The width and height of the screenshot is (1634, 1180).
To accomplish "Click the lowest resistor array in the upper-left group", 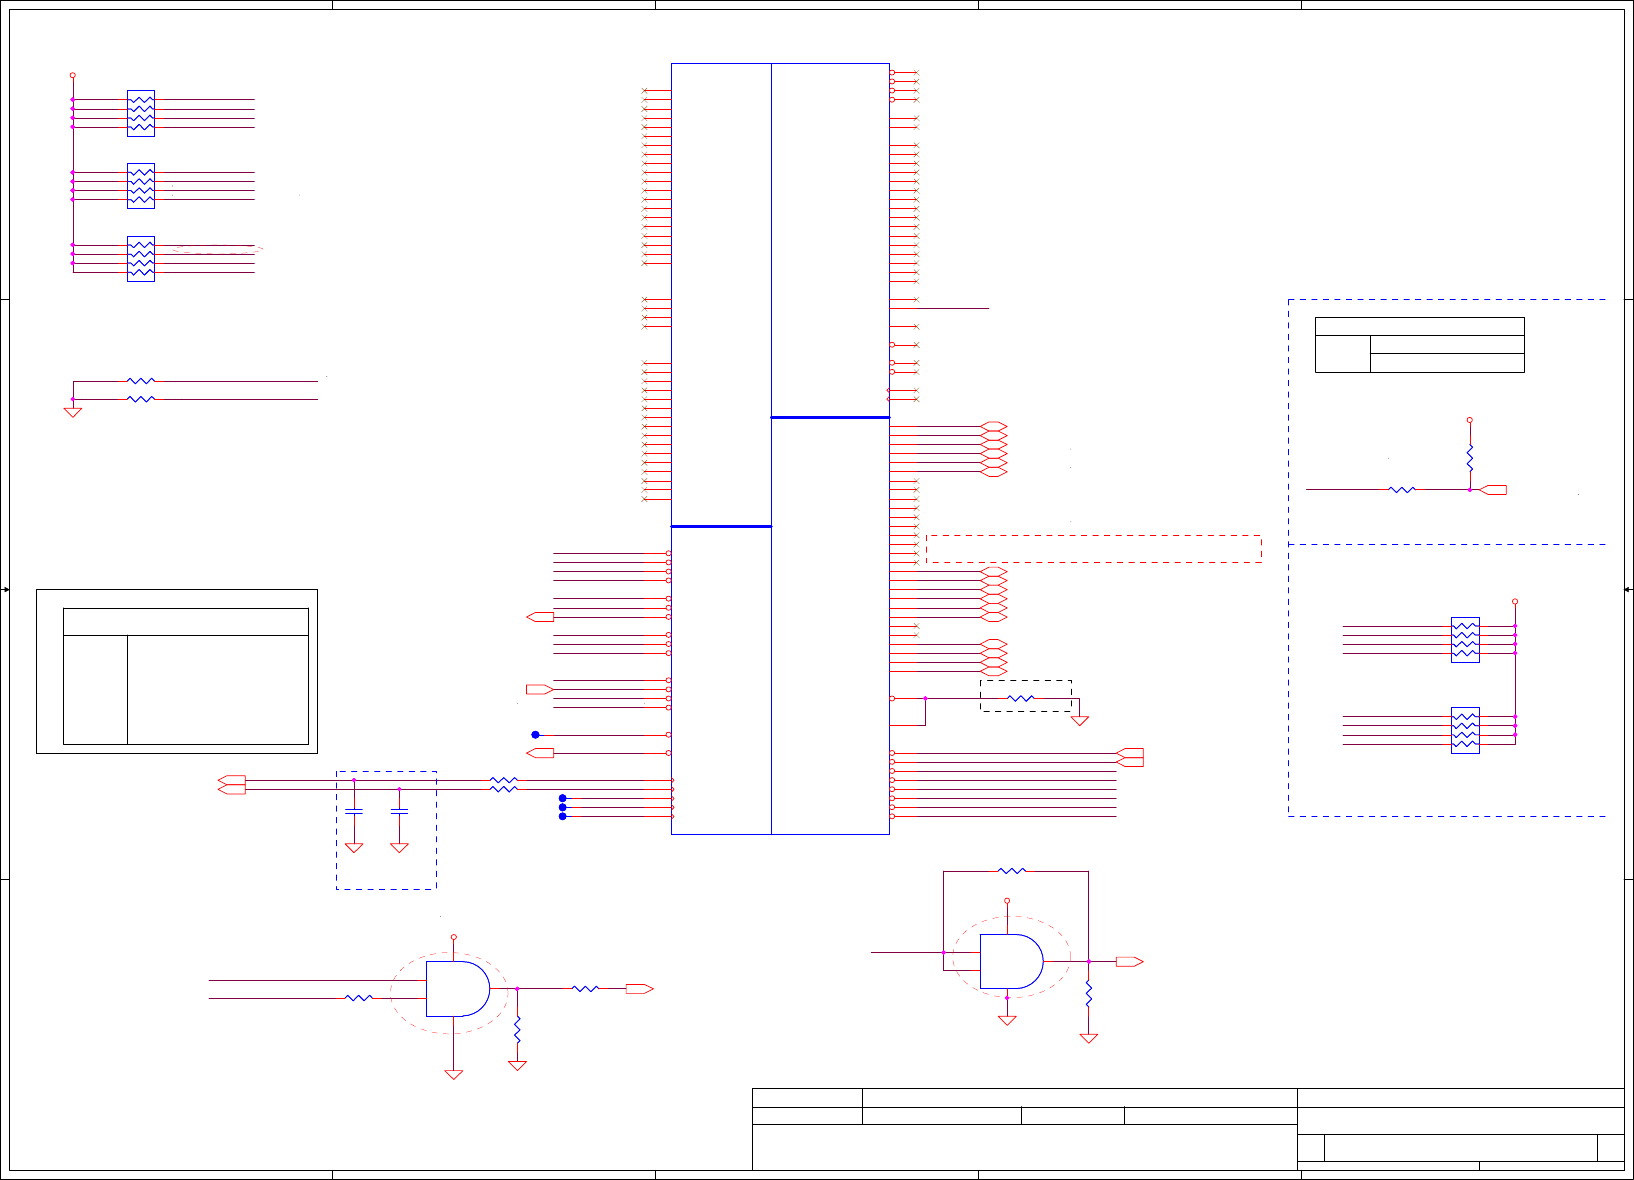I will click(141, 259).
